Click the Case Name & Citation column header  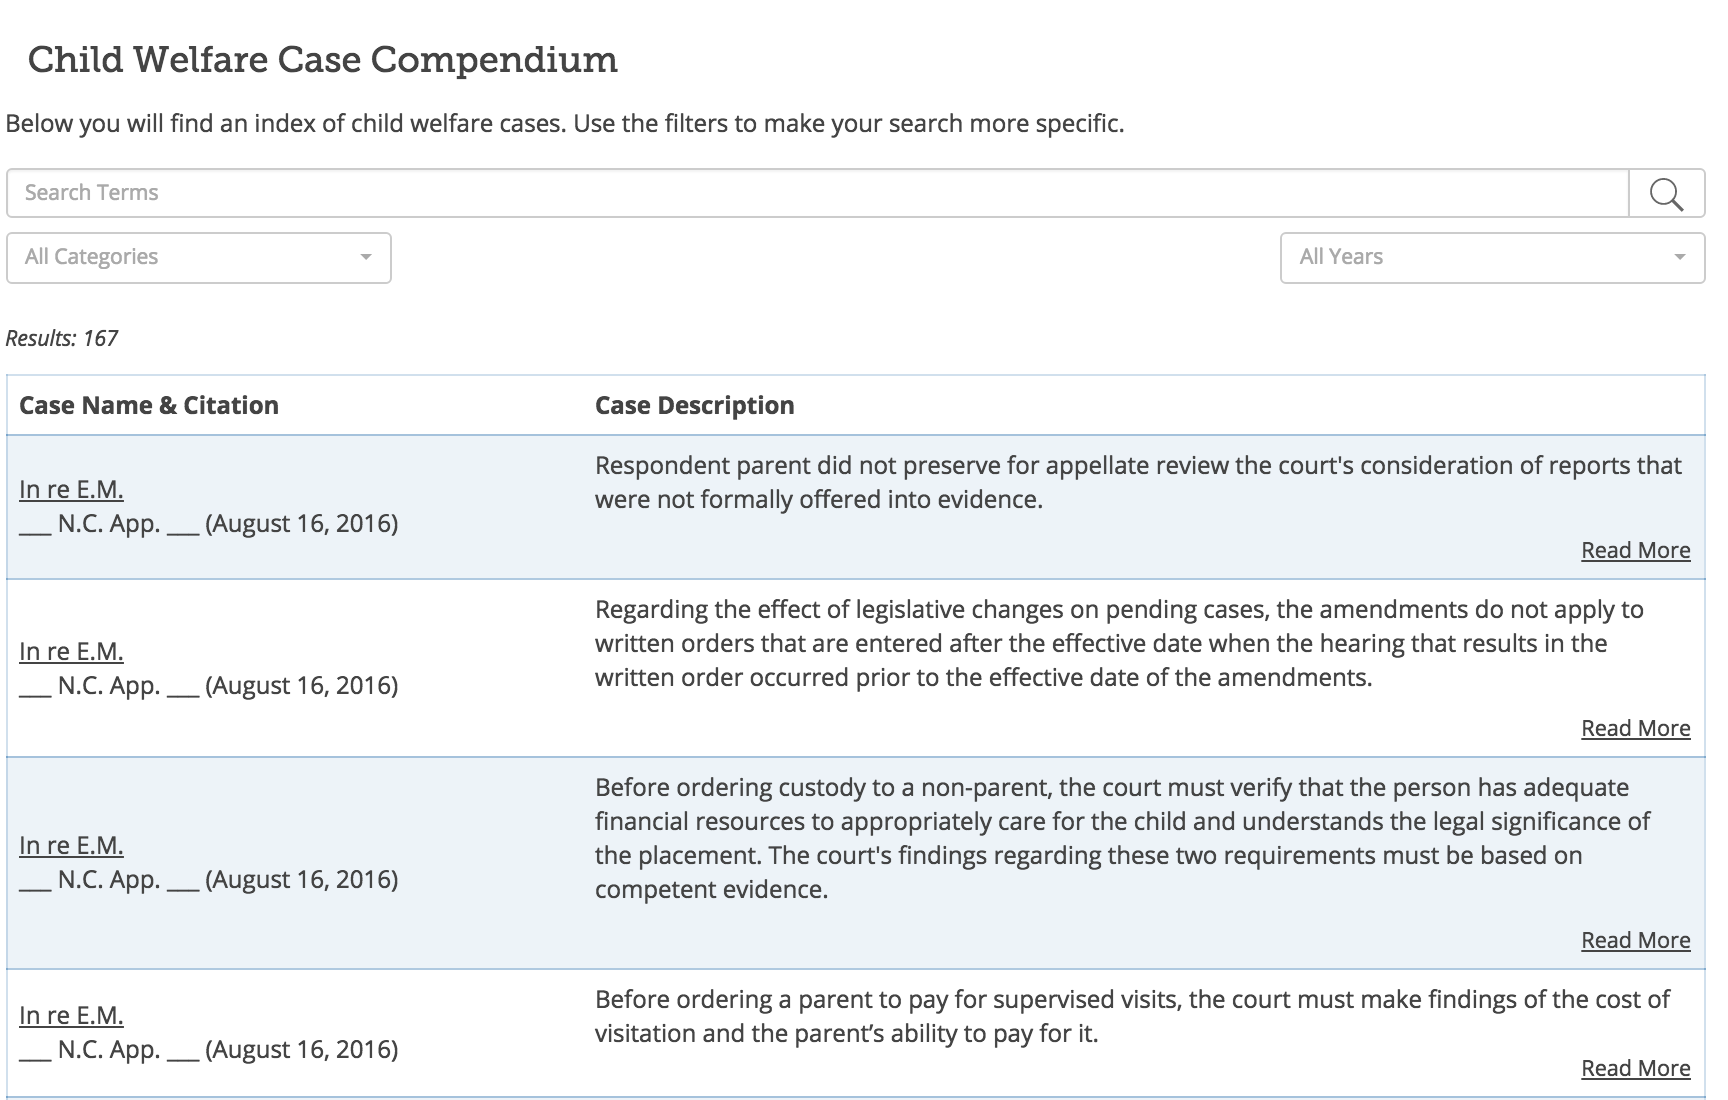point(149,406)
